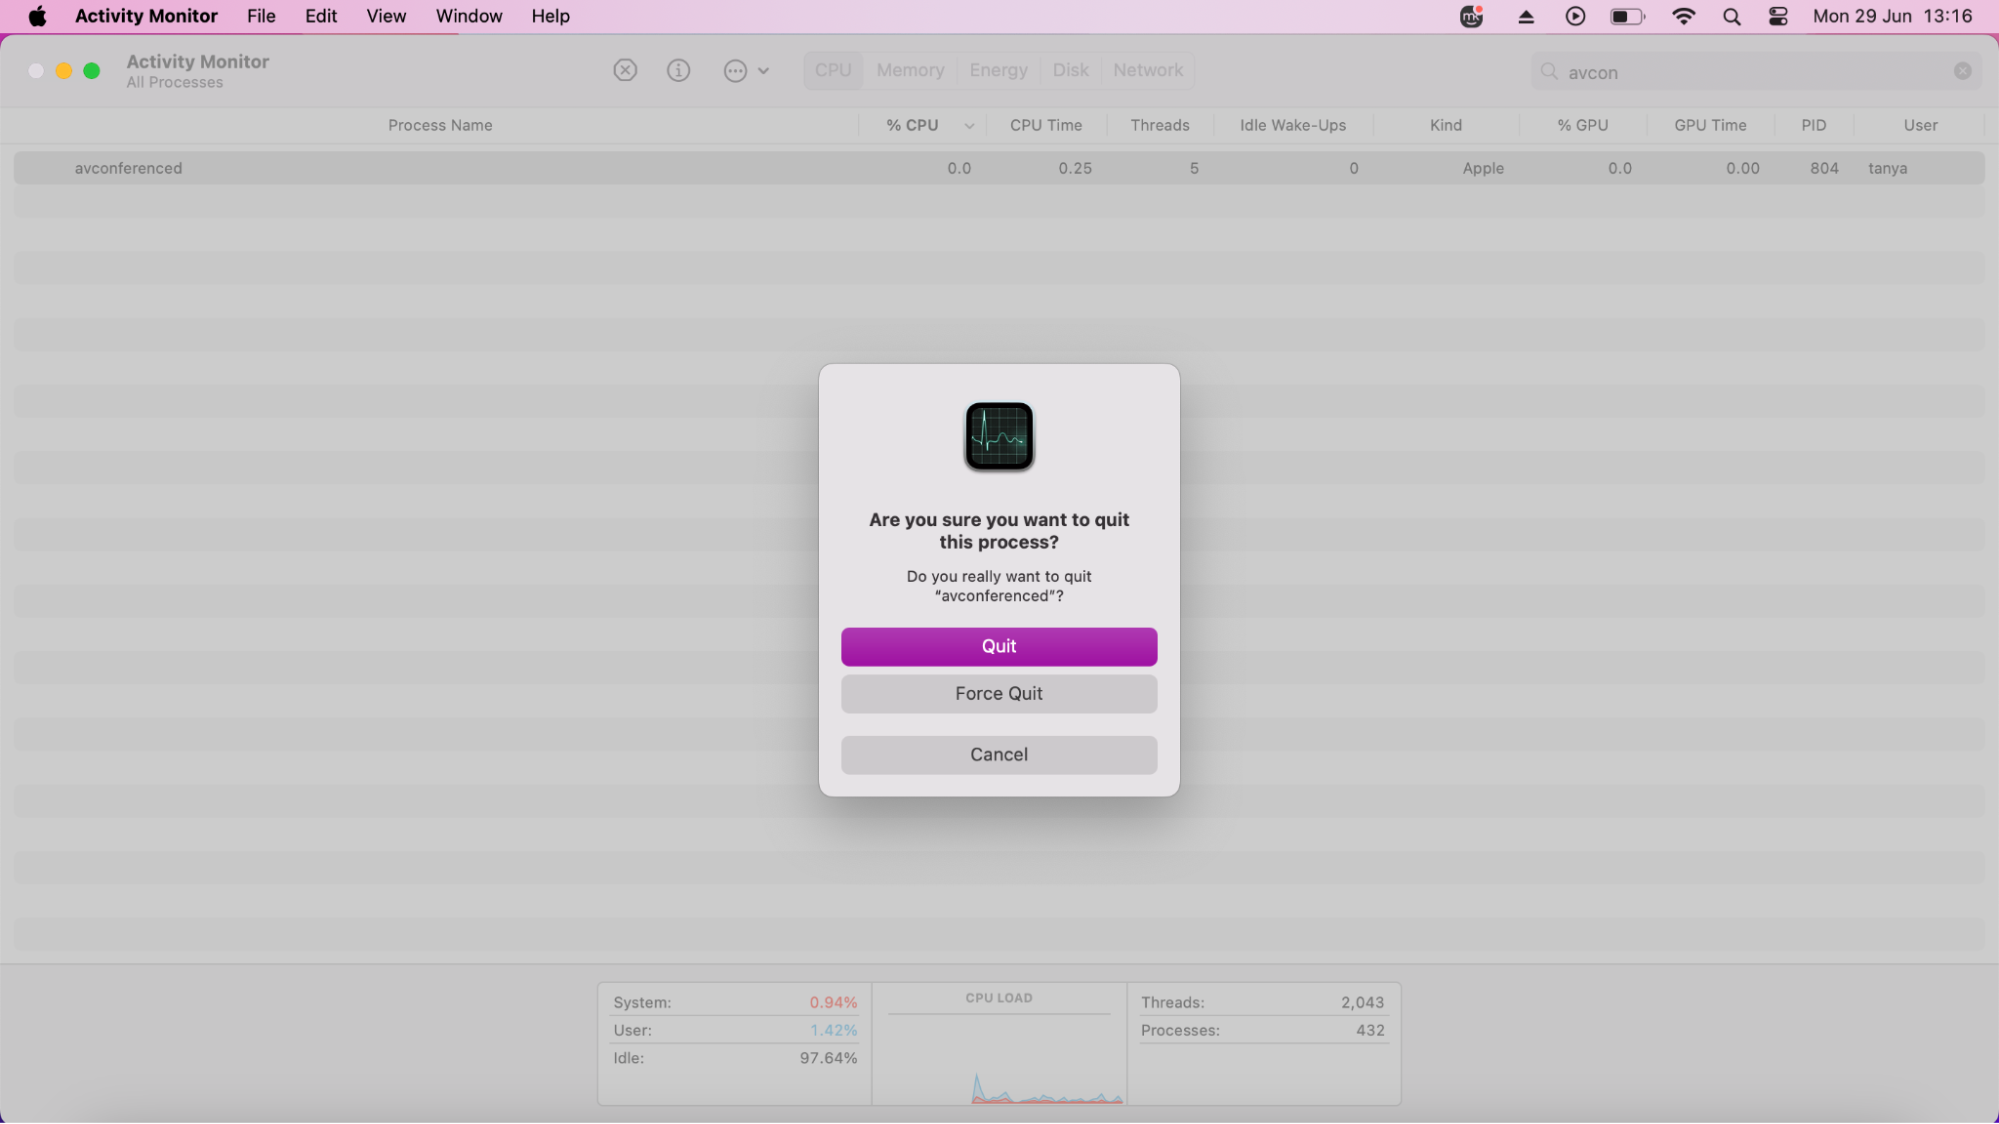This screenshot has height=1124, width=1999.
Task: Sort by the PID column header
Action: pos(1814,125)
